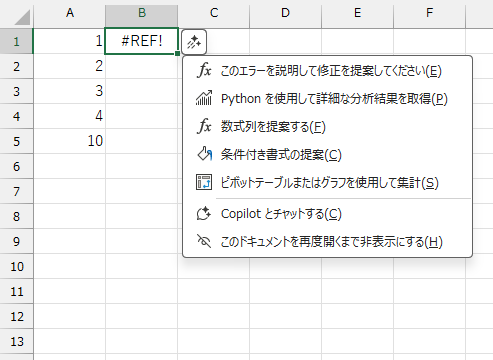Select column F header

(x=429, y=13)
